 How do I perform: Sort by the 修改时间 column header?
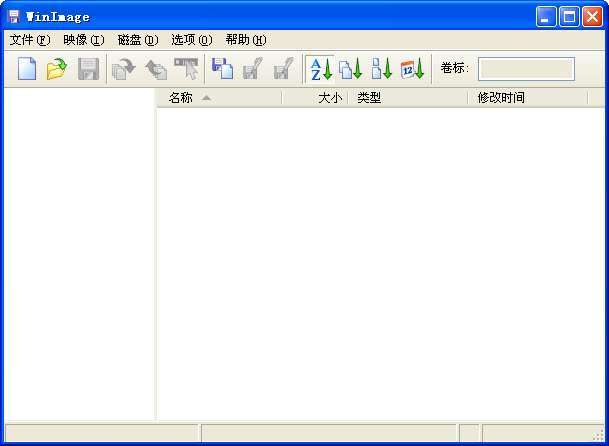pos(528,98)
